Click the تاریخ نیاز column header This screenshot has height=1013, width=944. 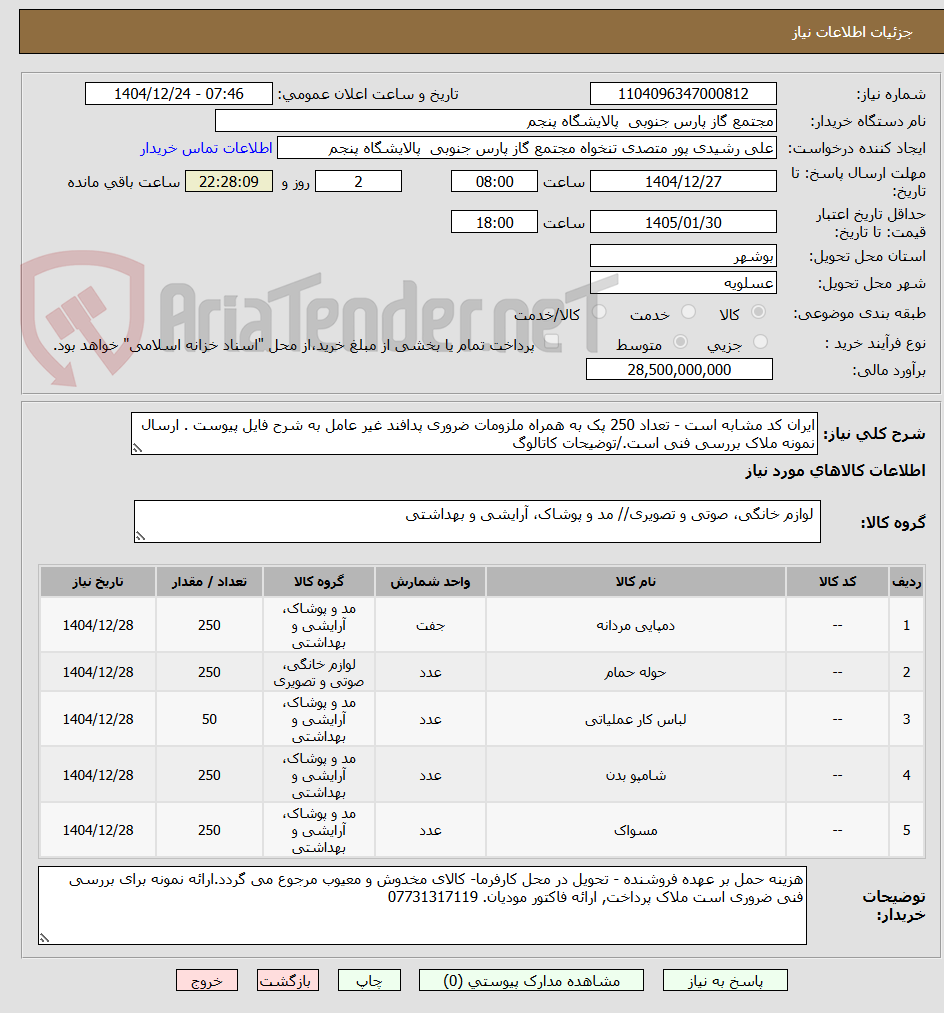98,581
